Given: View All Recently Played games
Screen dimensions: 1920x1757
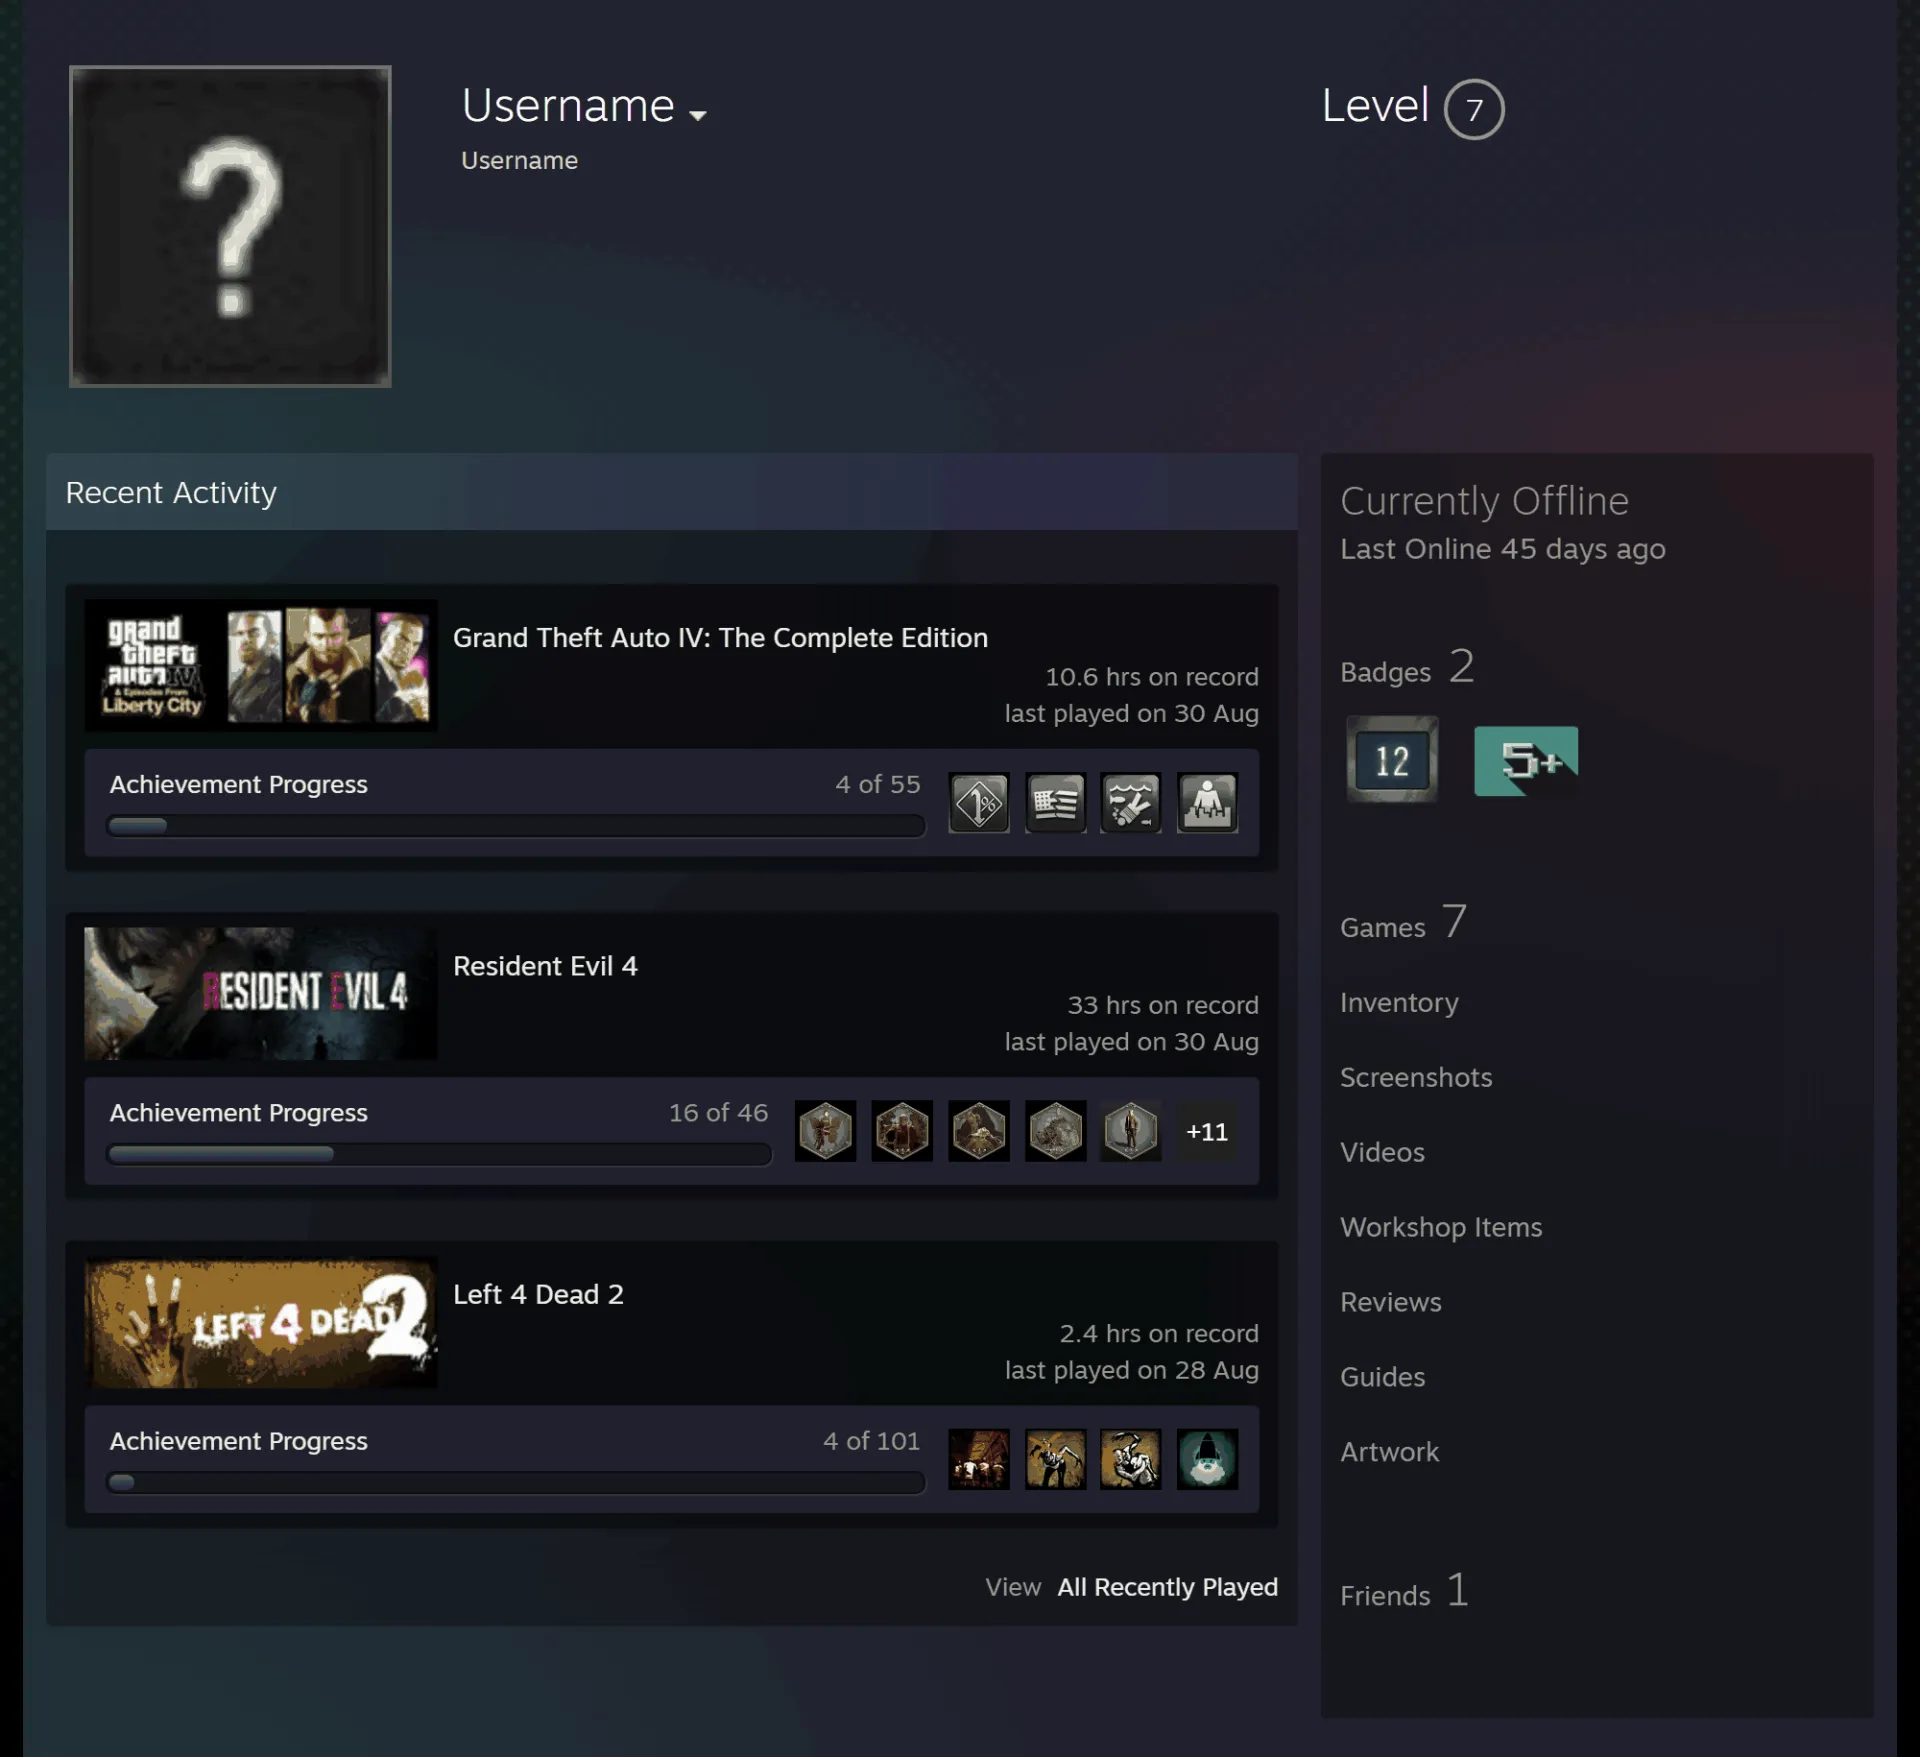Looking at the screenshot, I should (1167, 1587).
